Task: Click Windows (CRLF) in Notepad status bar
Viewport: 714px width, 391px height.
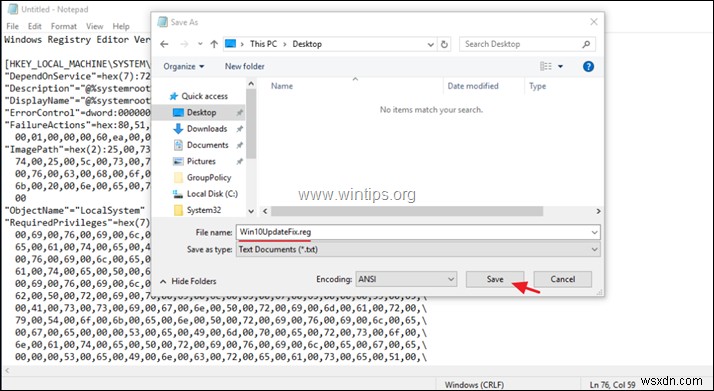Action: tap(474, 384)
